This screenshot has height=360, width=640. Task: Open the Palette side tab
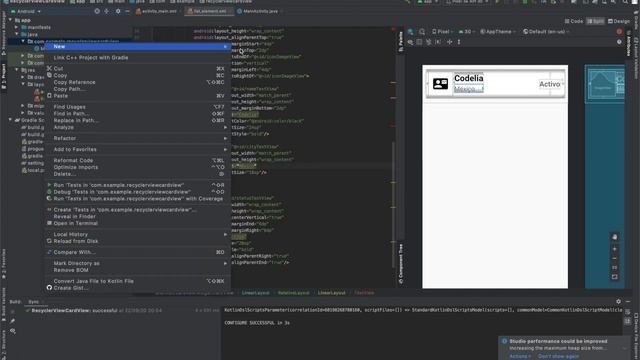click(400, 42)
